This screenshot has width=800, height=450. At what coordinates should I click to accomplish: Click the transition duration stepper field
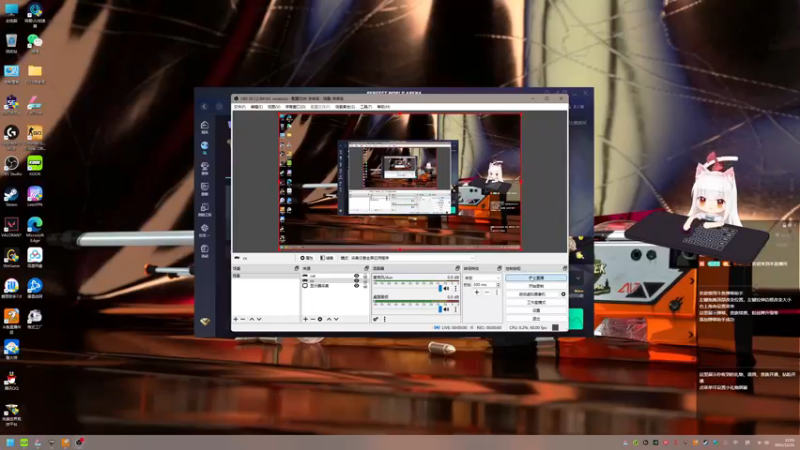click(x=487, y=285)
